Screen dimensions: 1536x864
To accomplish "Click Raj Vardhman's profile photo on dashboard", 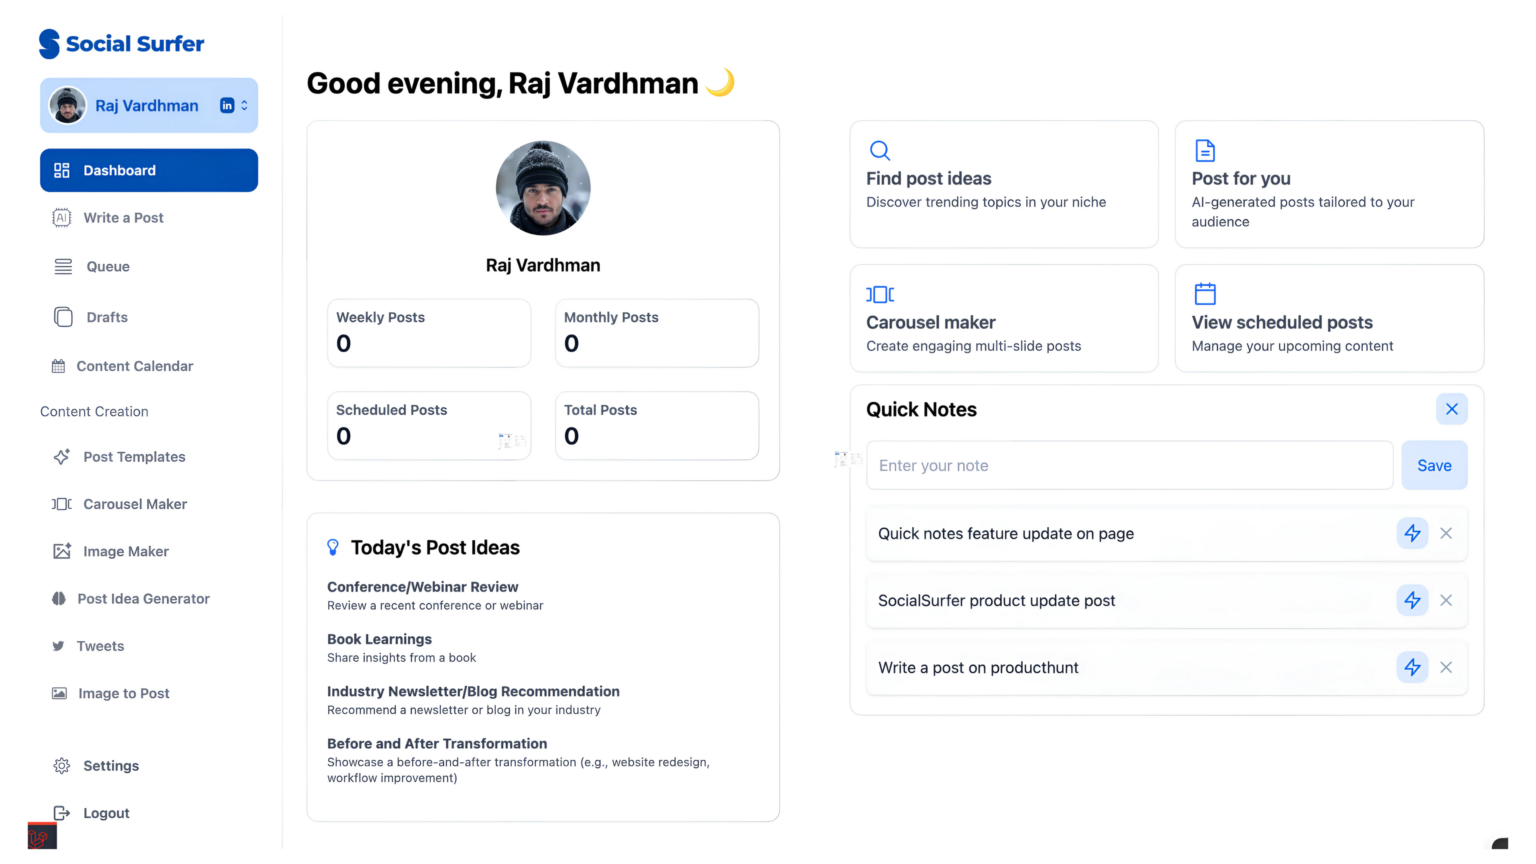I will [543, 188].
